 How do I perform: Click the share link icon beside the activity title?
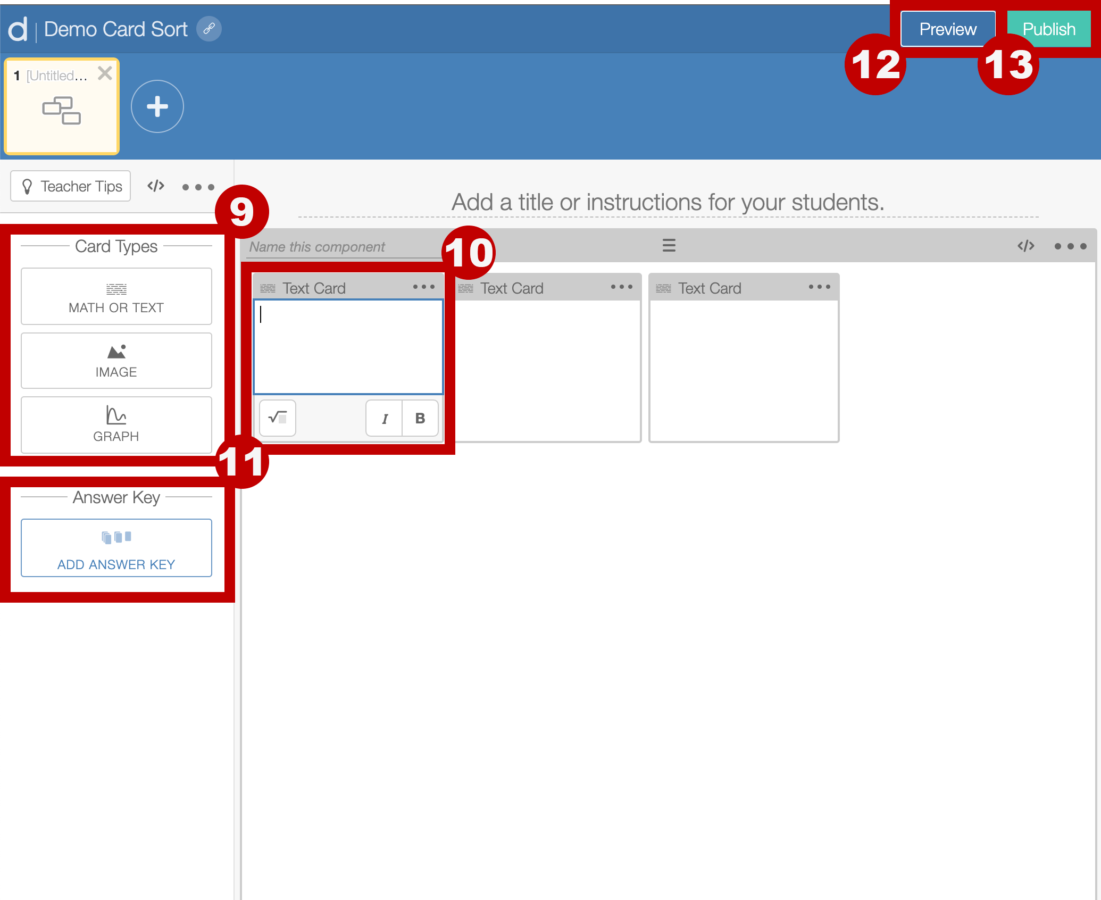point(208,29)
